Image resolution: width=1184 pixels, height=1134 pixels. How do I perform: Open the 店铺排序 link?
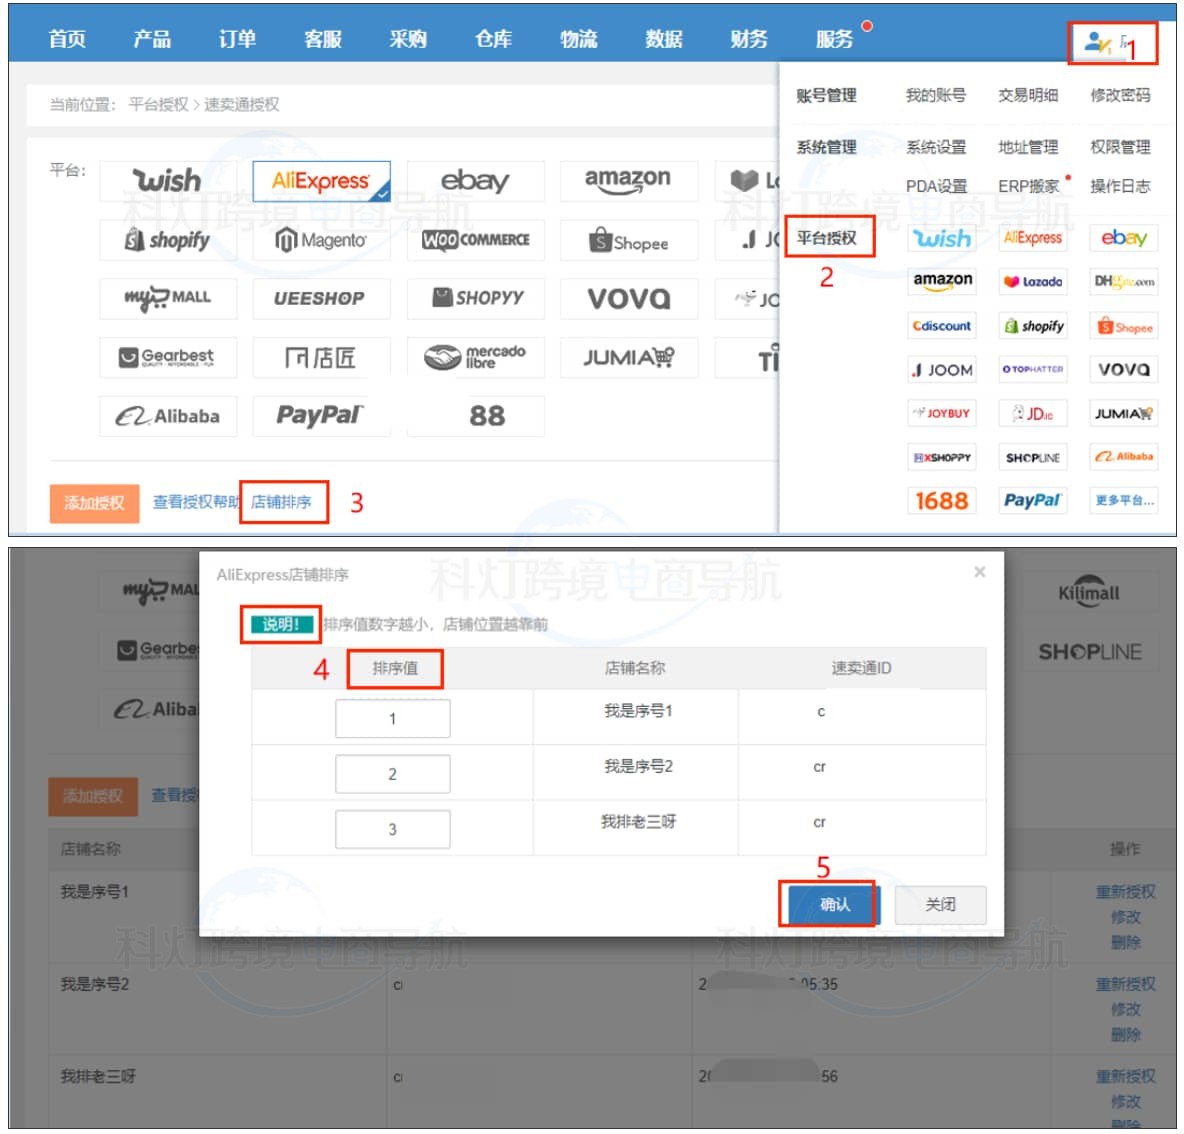pos(281,502)
